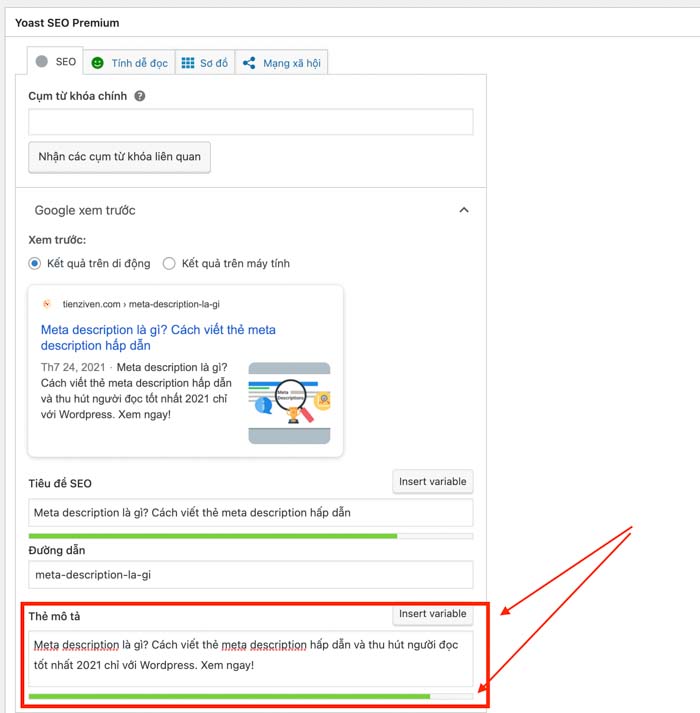Click the blue grid schema icon

click(188, 63)
